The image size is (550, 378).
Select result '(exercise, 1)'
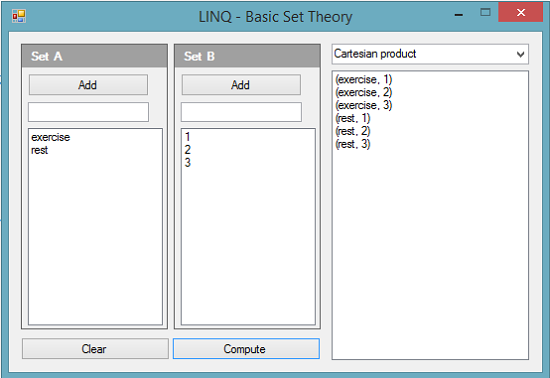pos(364,80)
